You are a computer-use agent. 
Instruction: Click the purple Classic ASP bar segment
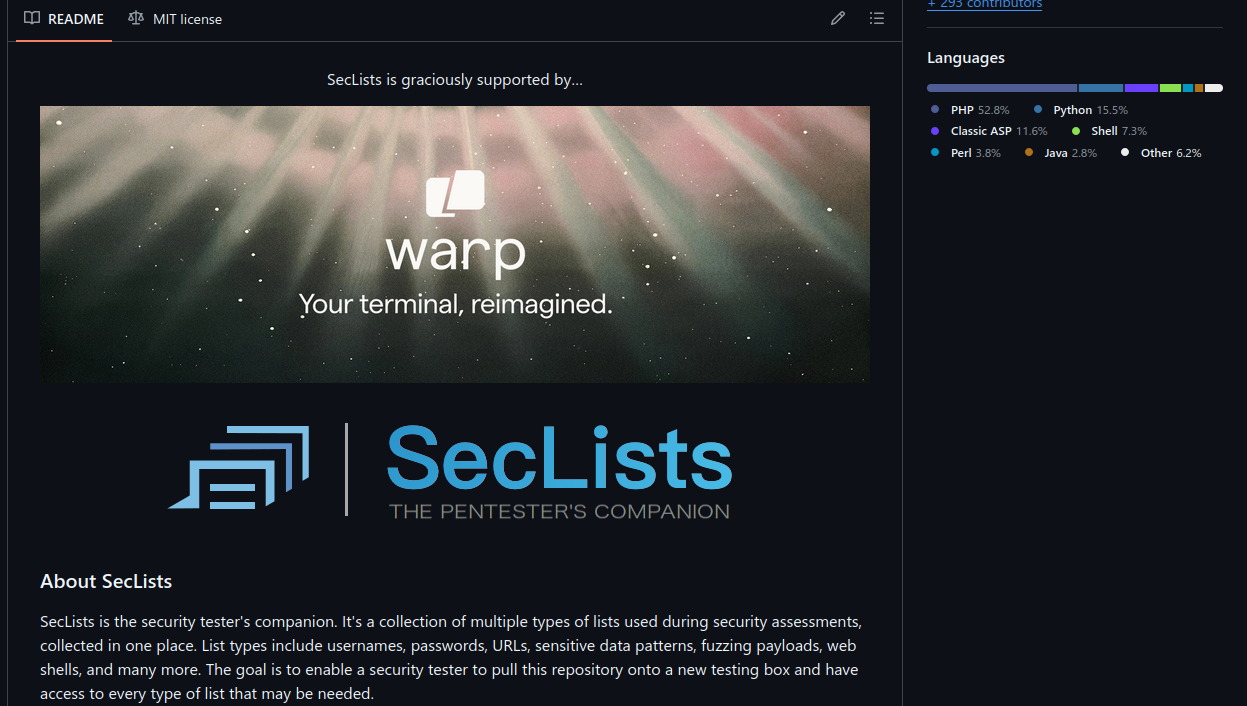[1141, 88]
